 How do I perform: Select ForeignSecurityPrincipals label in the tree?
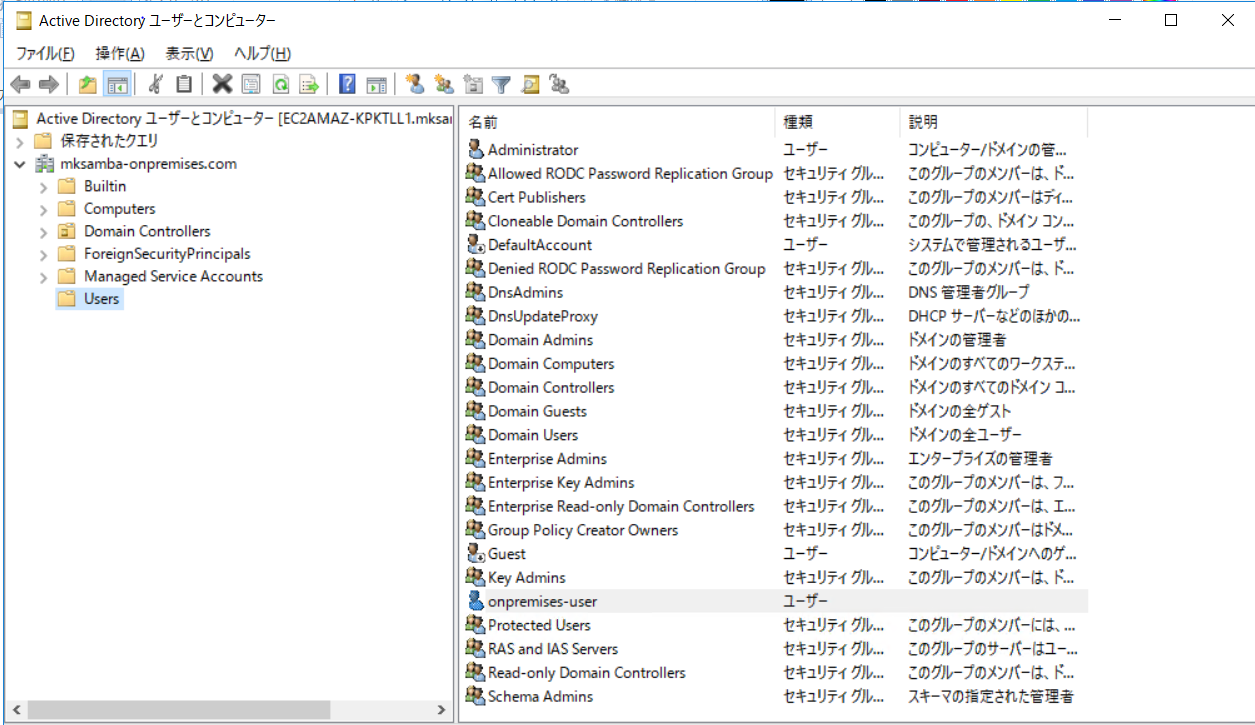pyautogui.click(x=167, y=254)
